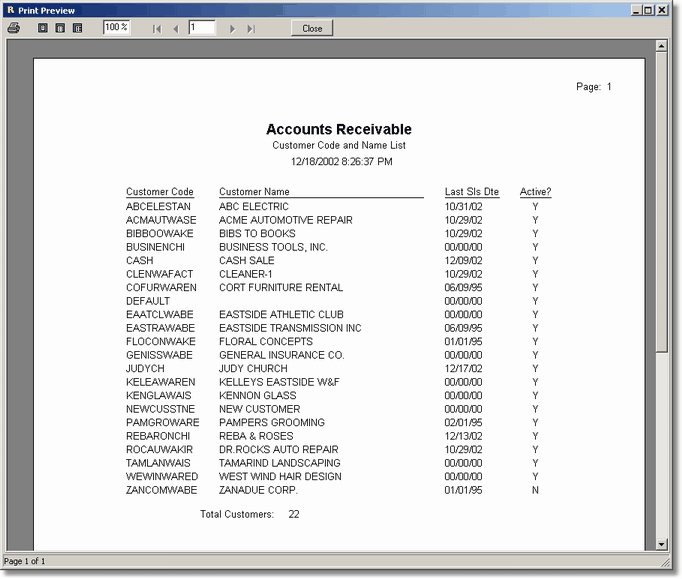Click KELLEYS EASTSIDE W&F name
Image resolution: width=682 pixels, height=579 pixels.
pos(279,382)
